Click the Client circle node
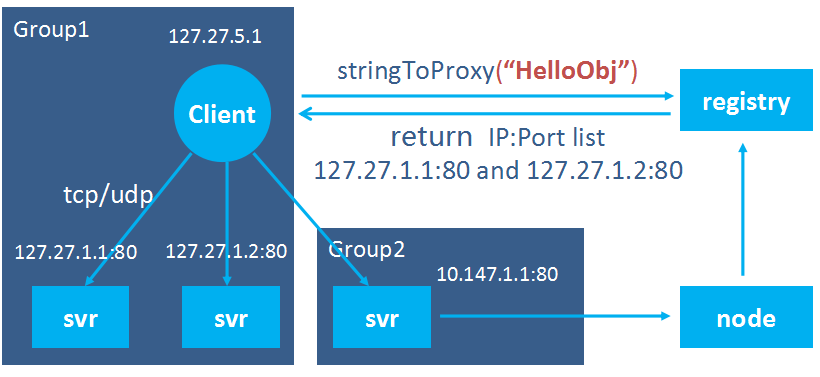This screenshot has width=820, height=377. coord(222,114)
